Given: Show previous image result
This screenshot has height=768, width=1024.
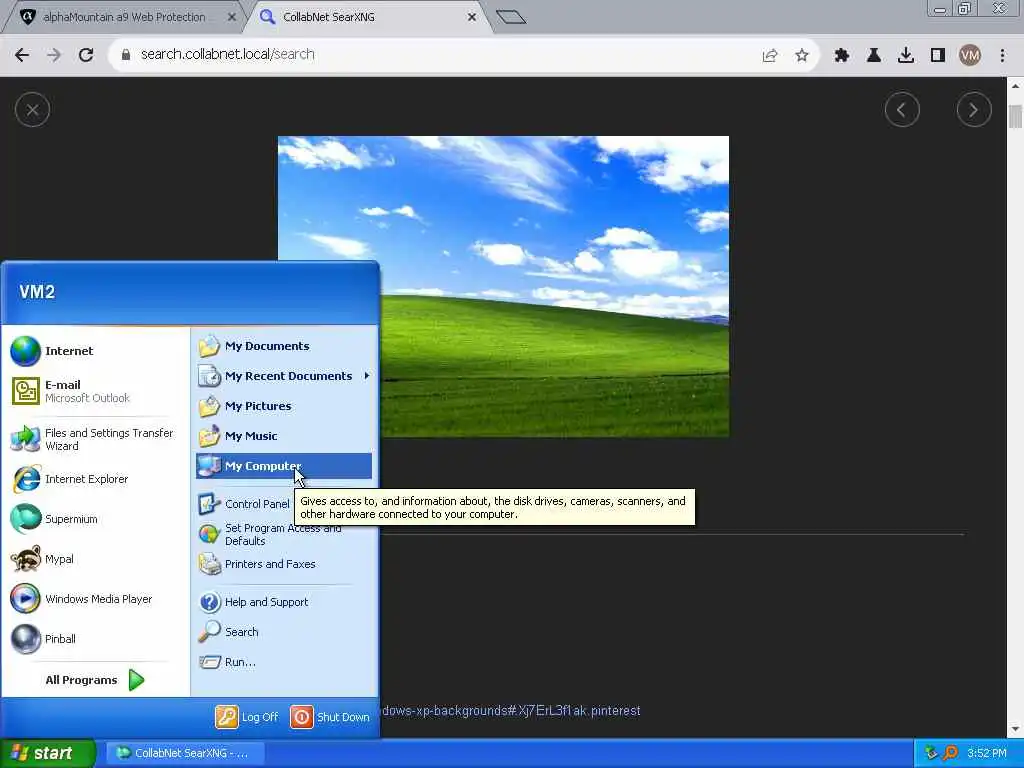Looking at the screenshot, I should pos(902,110).
